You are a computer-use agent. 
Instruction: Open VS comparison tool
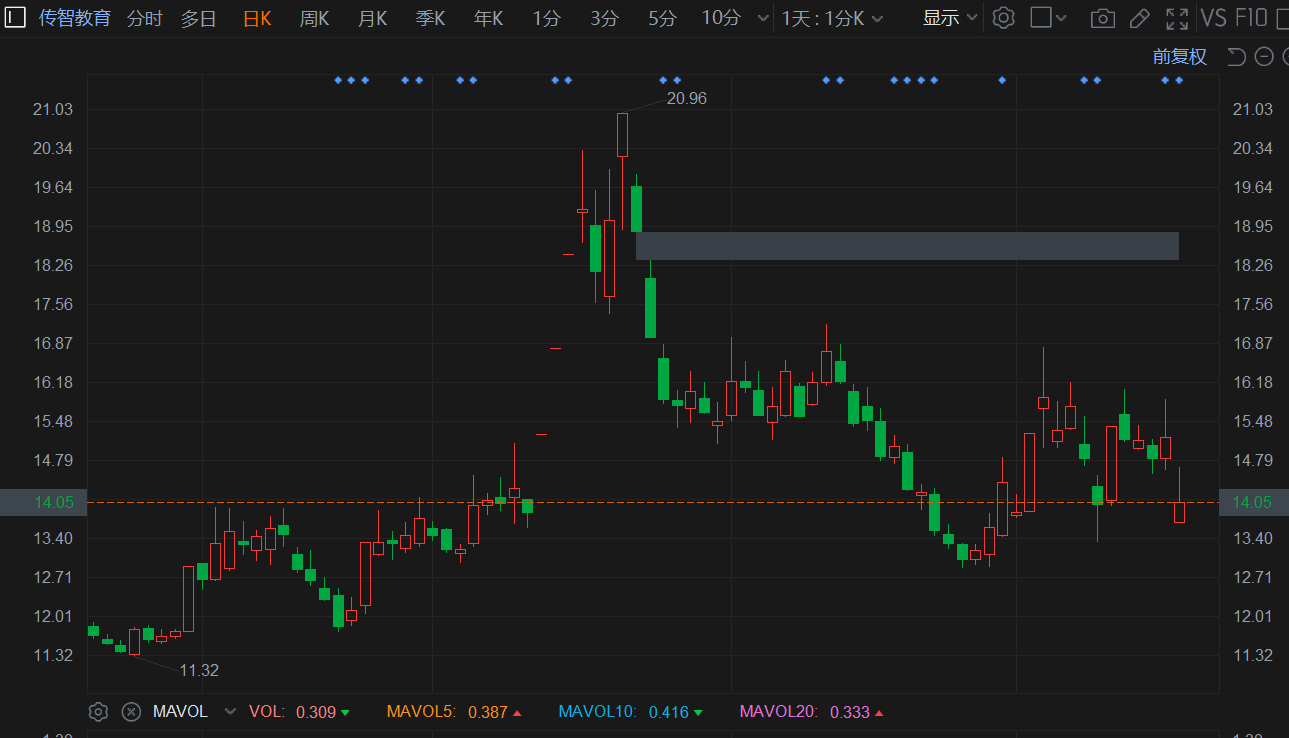point(1213,18)
